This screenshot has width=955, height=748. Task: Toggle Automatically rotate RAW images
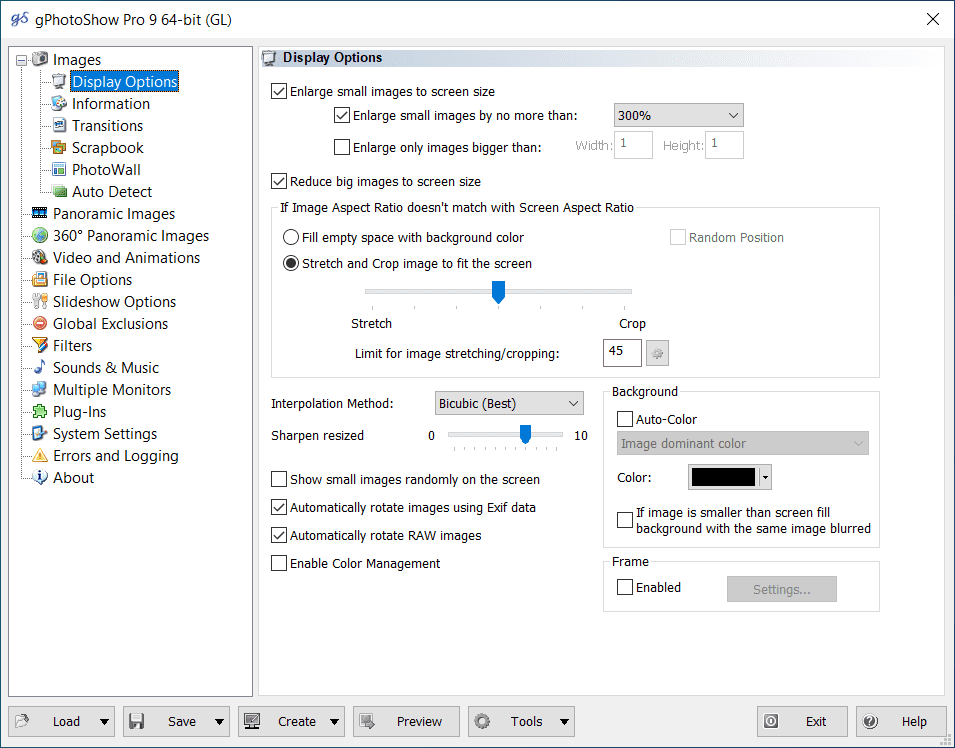point(279,535)
